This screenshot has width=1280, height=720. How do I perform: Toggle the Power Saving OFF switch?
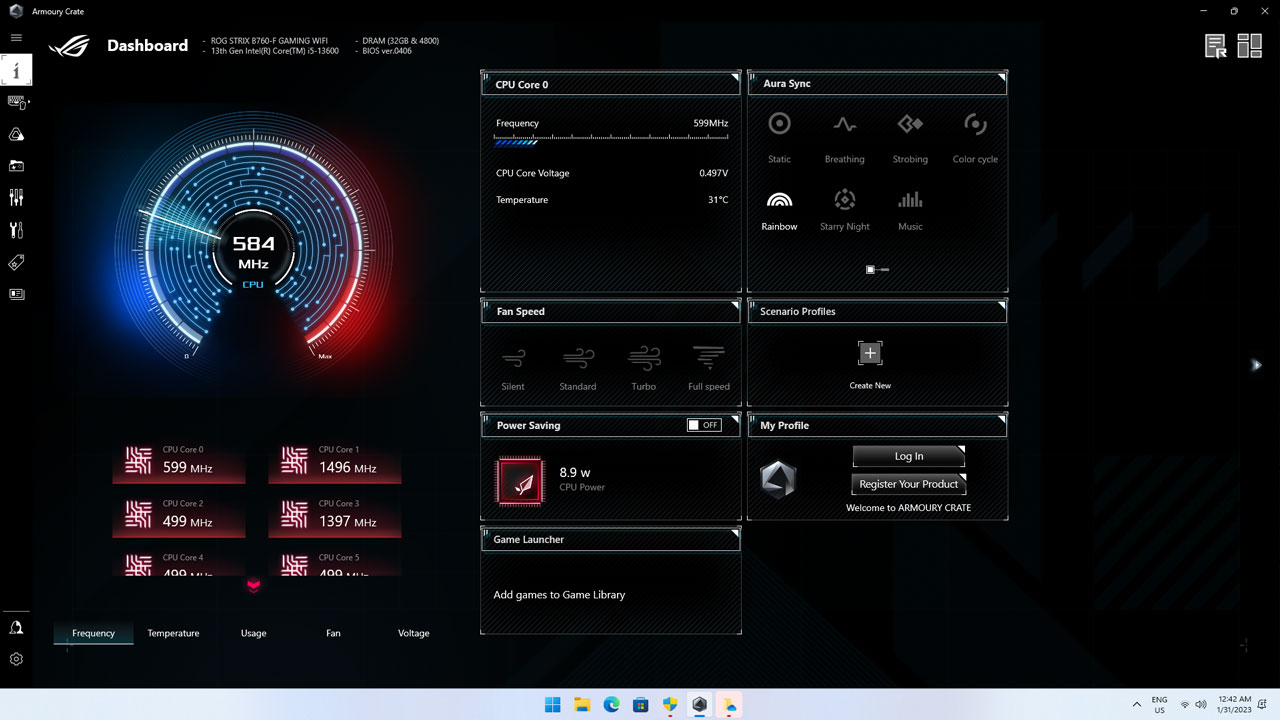click(x=704, y=425)
